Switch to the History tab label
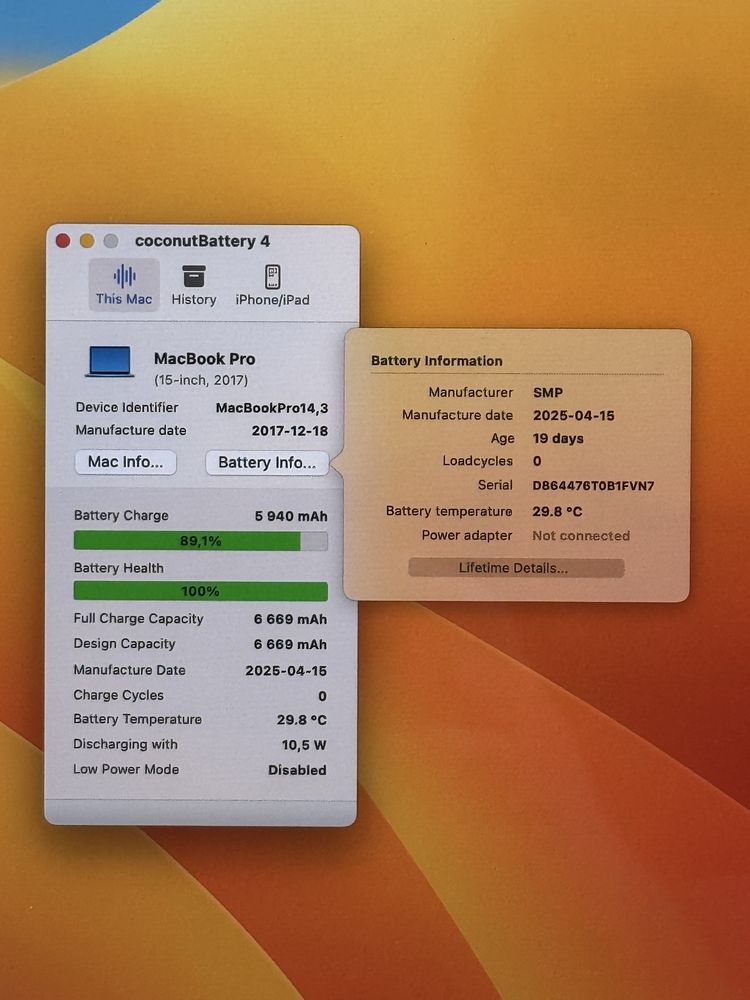 (x=194, y=299)
